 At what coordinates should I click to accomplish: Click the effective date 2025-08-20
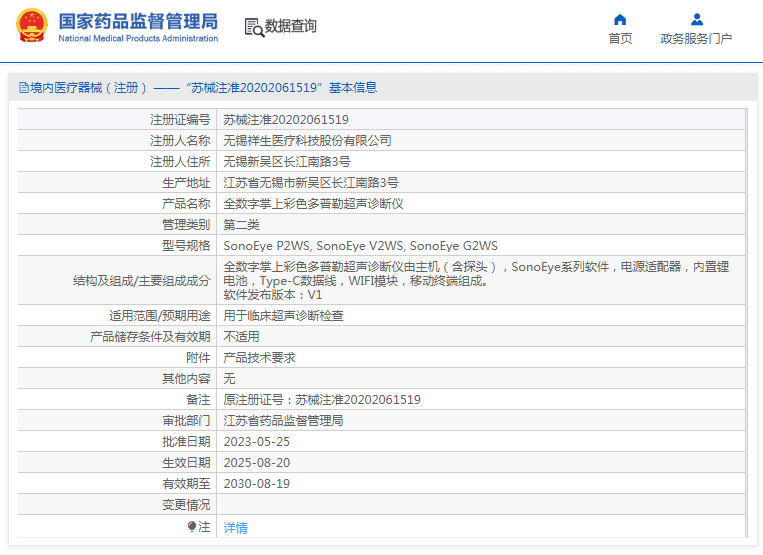tap(256, 463)
